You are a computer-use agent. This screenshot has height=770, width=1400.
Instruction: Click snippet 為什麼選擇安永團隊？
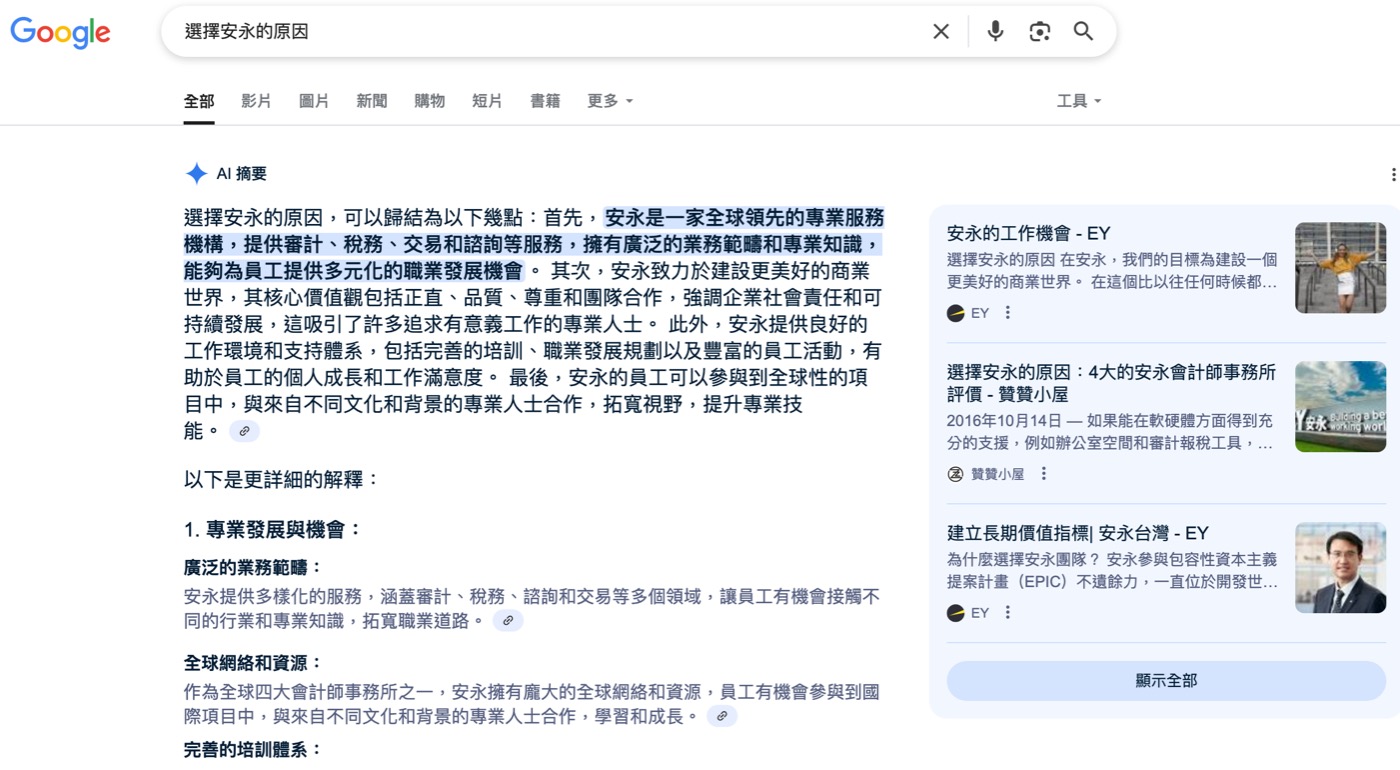tap(1024, 559)
